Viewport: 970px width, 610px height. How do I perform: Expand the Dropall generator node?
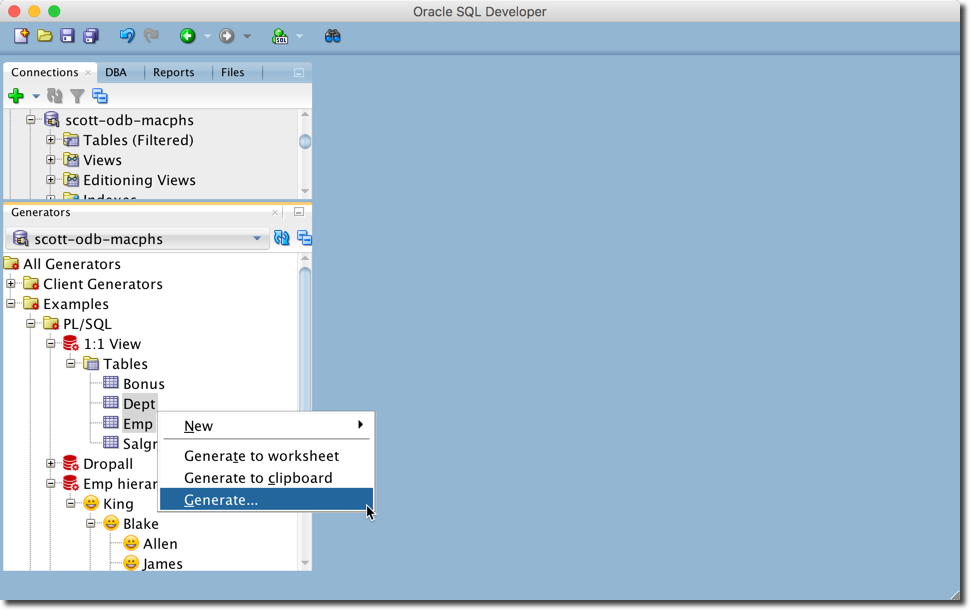click(51, 463)
